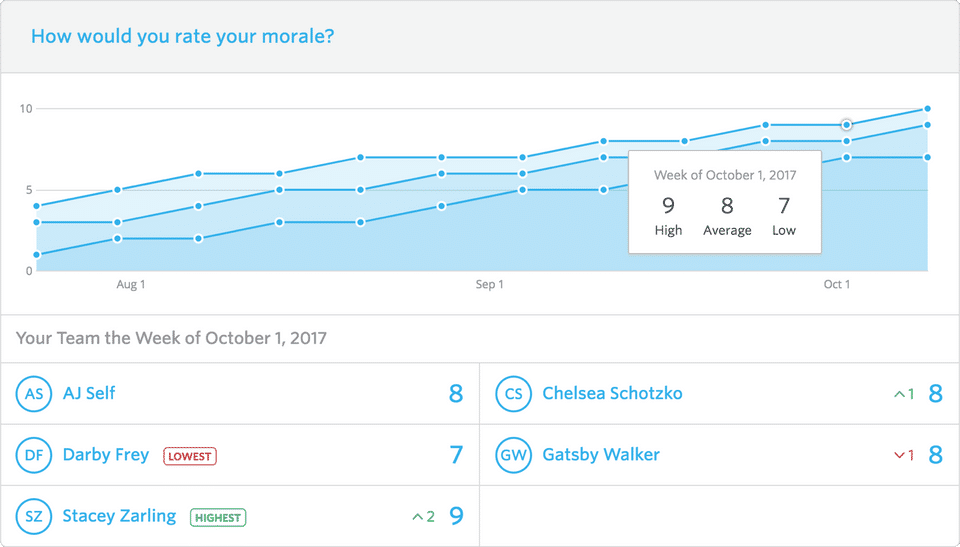Image resolution: width=960 pixels, height=547 pixels.
Task: Open AJ Self's profile link
Action: [x=89, y=393]
